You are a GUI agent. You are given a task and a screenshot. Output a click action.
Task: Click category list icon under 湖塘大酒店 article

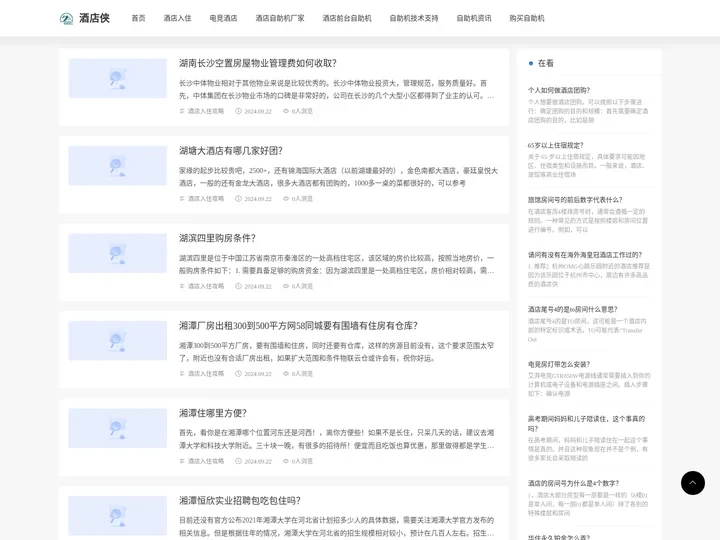click(182, 199)
